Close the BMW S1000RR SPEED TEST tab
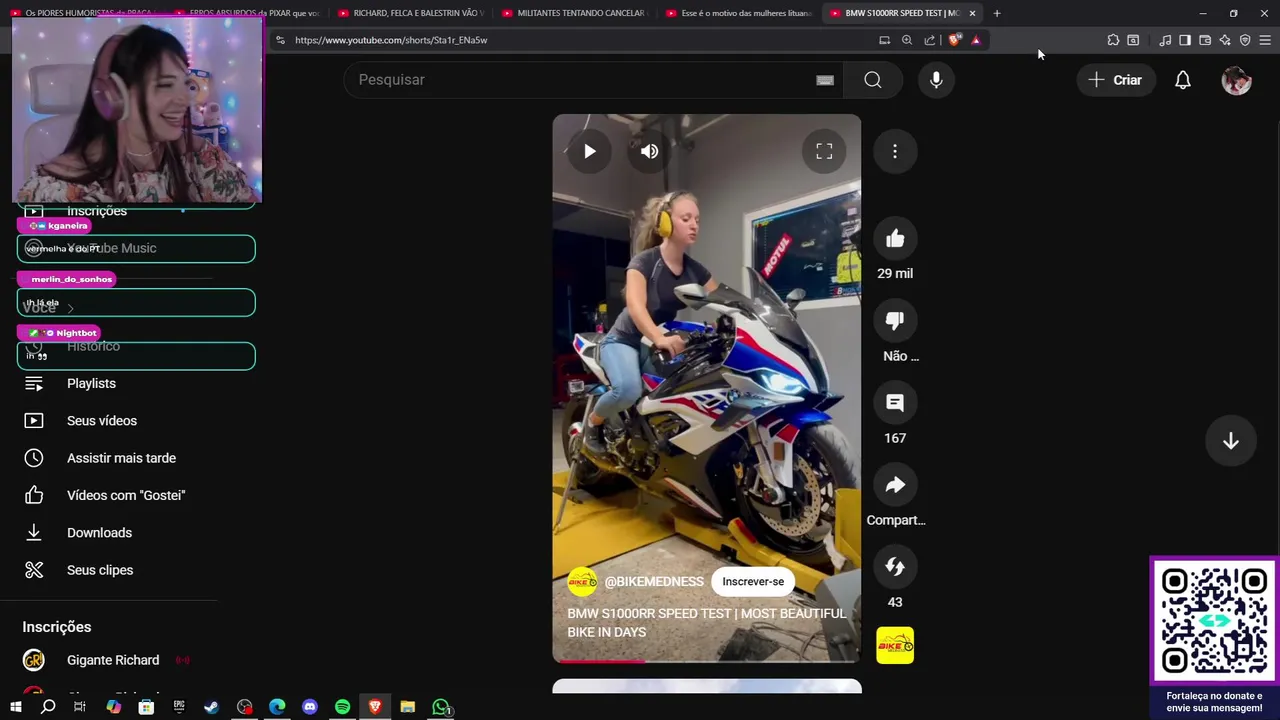 [972, 13]
